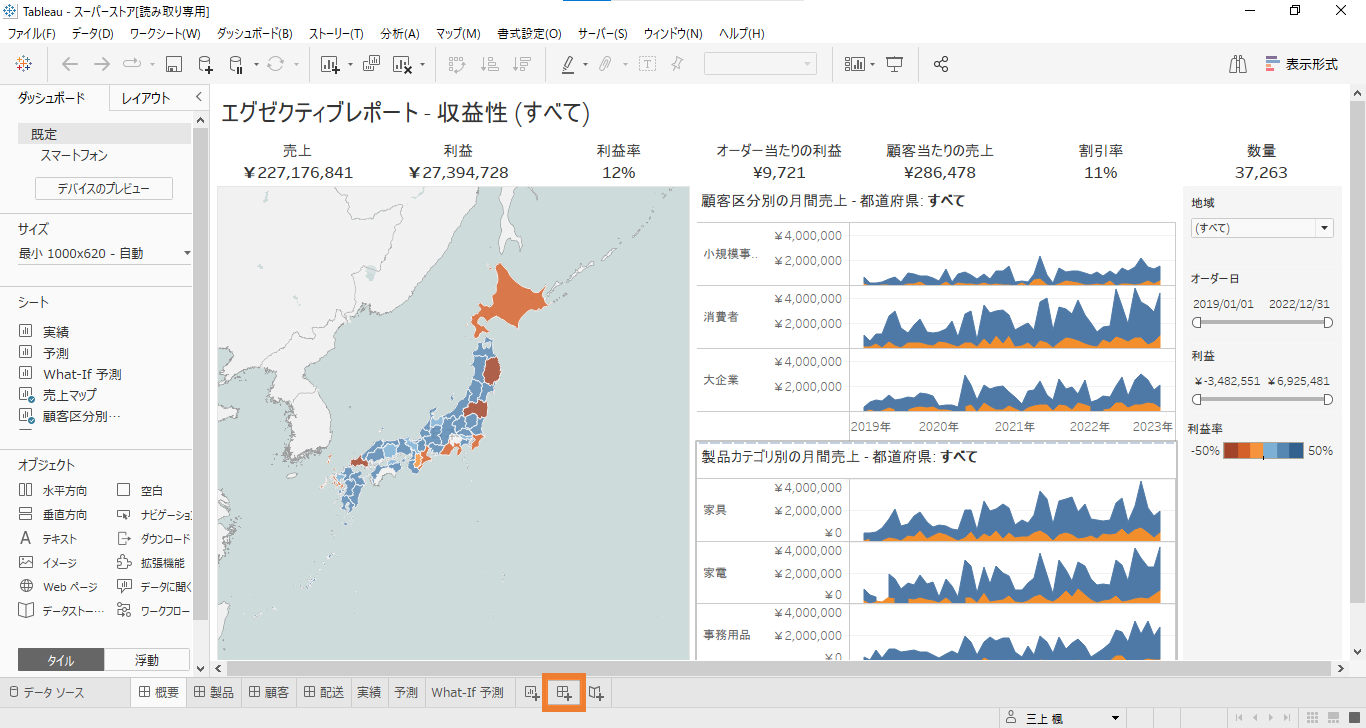Click the New Data Source icon
1366x728 pixels.
[x=205, y=64]
